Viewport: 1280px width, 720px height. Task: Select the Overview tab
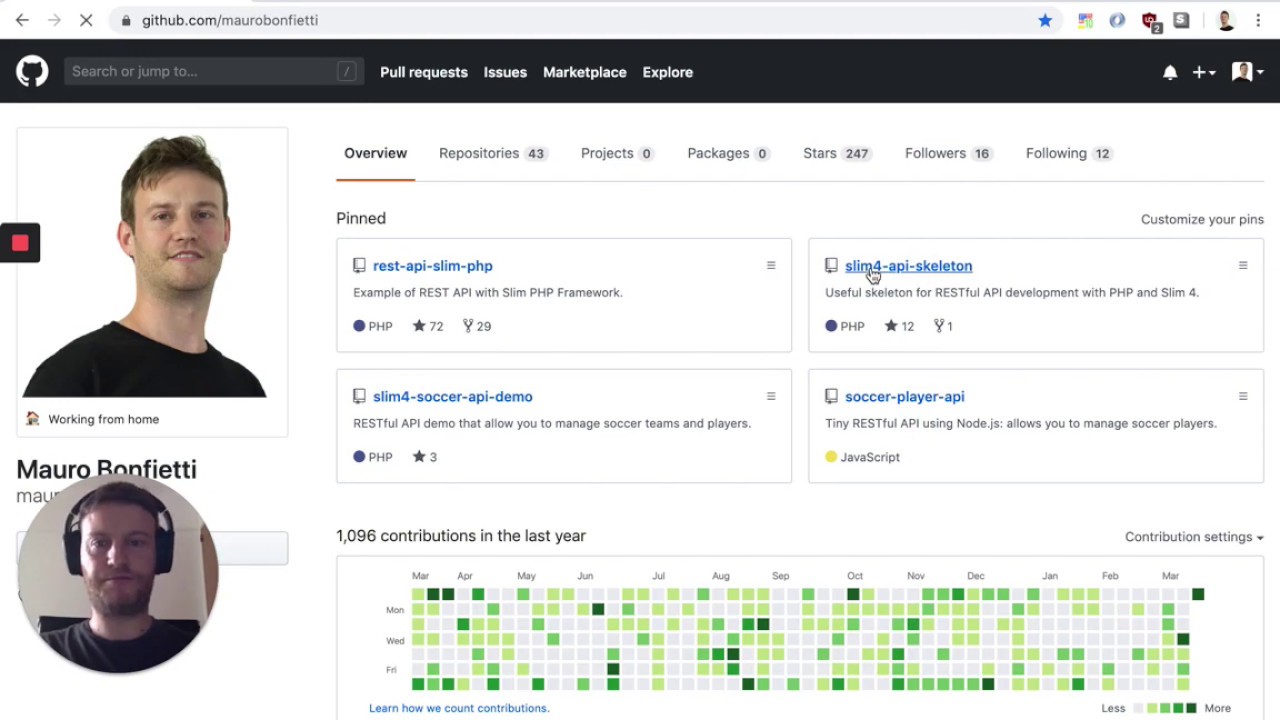click(375, 153)
